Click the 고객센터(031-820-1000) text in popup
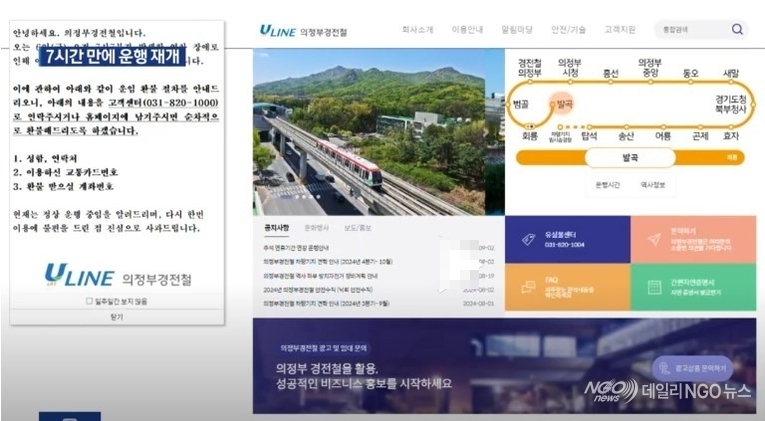 tap(163, 102)
